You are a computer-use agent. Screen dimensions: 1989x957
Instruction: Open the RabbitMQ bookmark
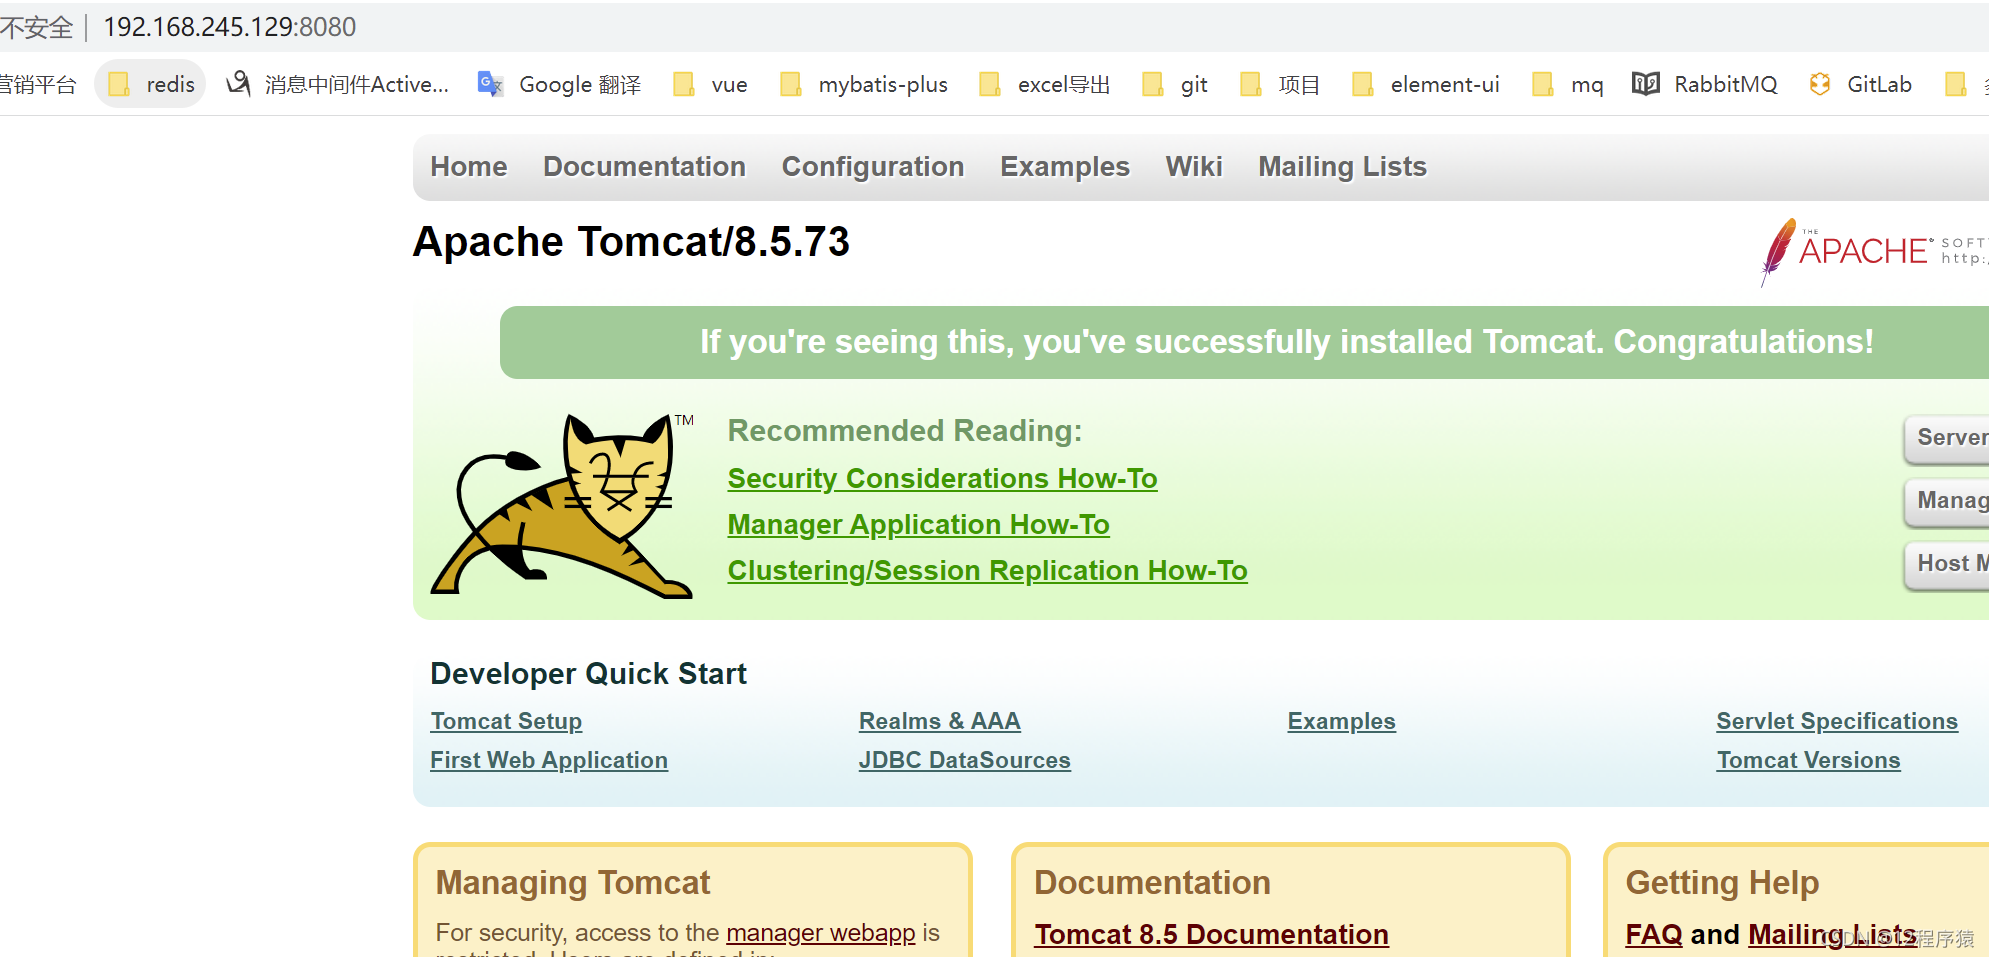tap(1705, 84)
